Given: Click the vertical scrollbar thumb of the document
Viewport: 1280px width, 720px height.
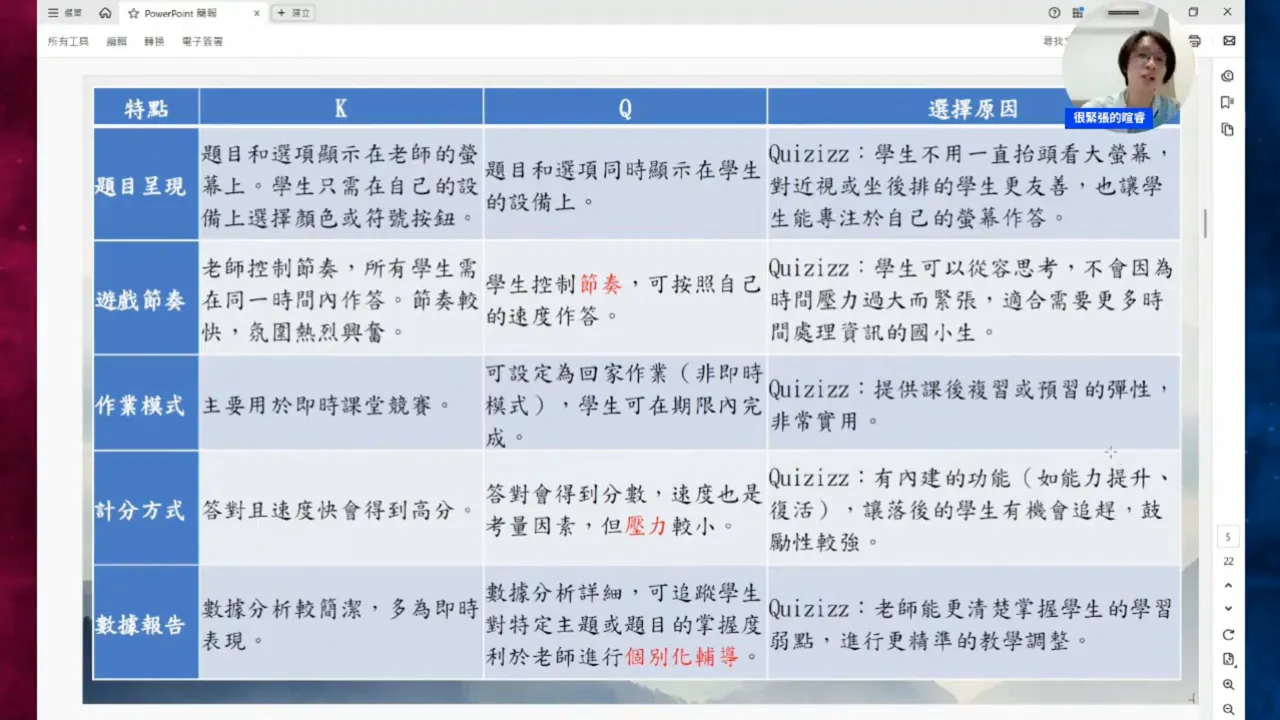Looking at the screenshot, I should point(1205,223).
